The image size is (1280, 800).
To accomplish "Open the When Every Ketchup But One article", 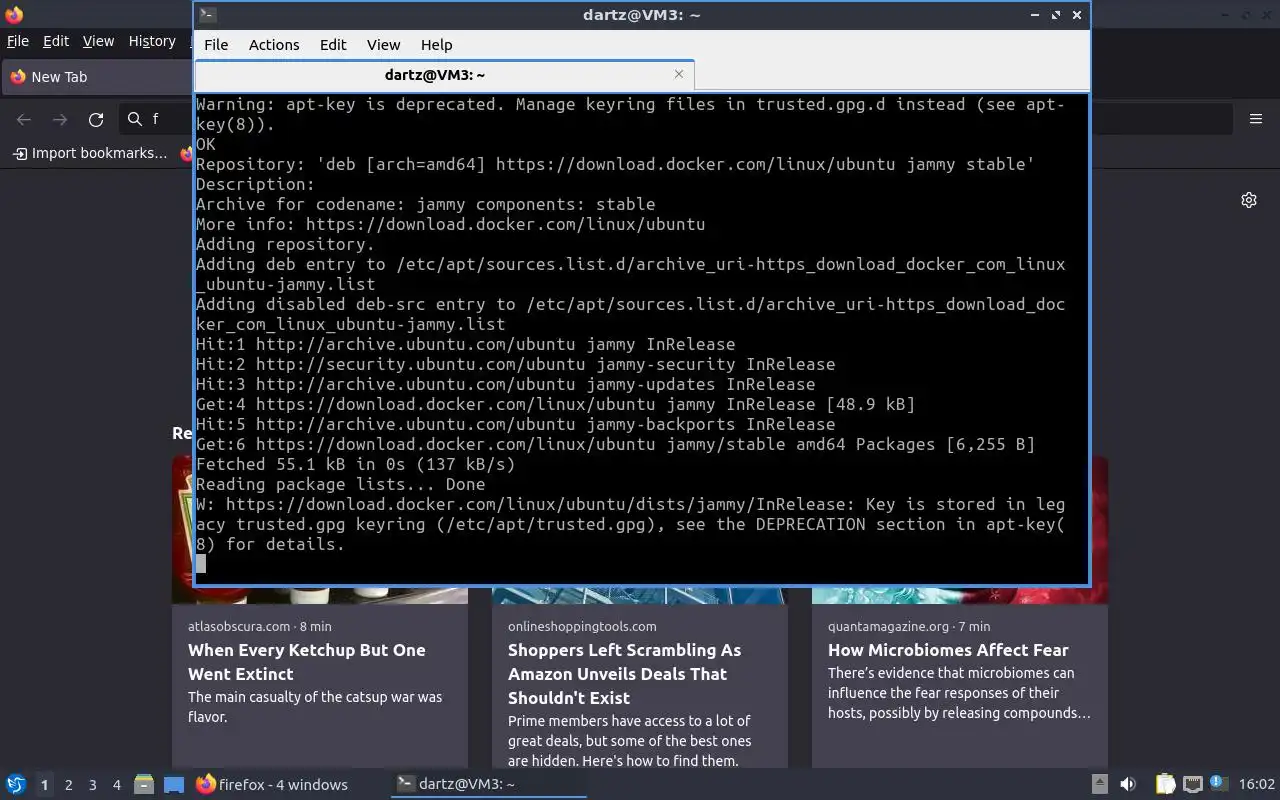I will pyautogui.click(x=307, y=662).
